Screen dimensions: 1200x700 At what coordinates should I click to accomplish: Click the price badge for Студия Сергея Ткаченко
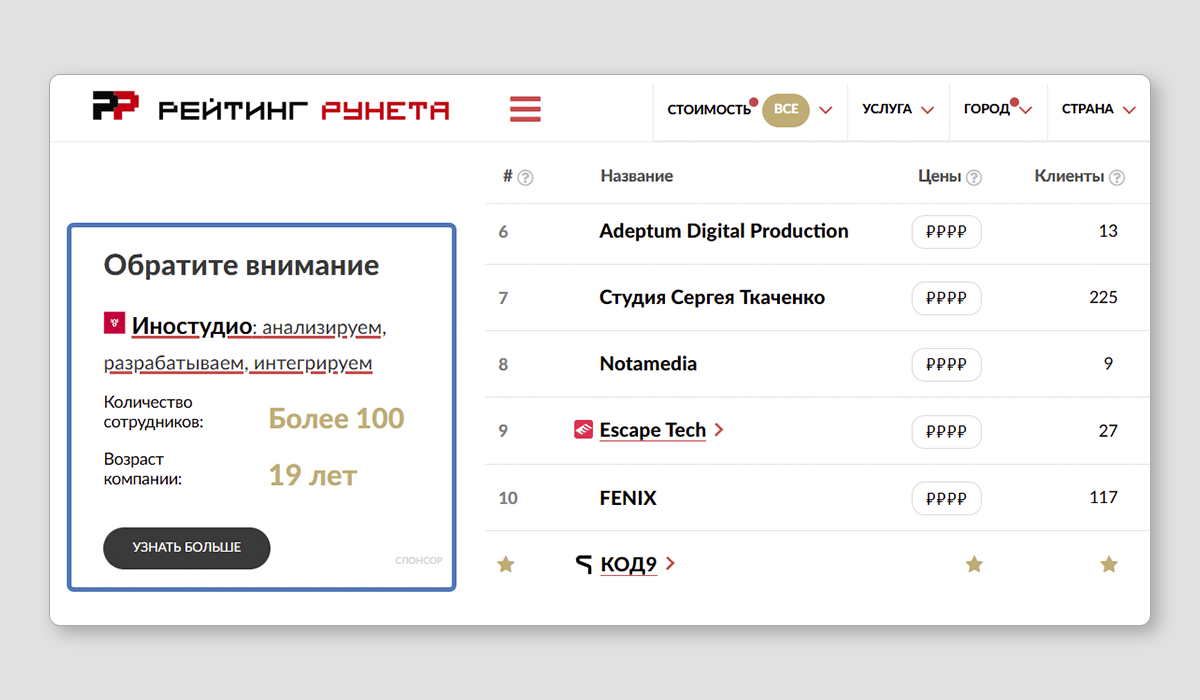pos(946,298)
